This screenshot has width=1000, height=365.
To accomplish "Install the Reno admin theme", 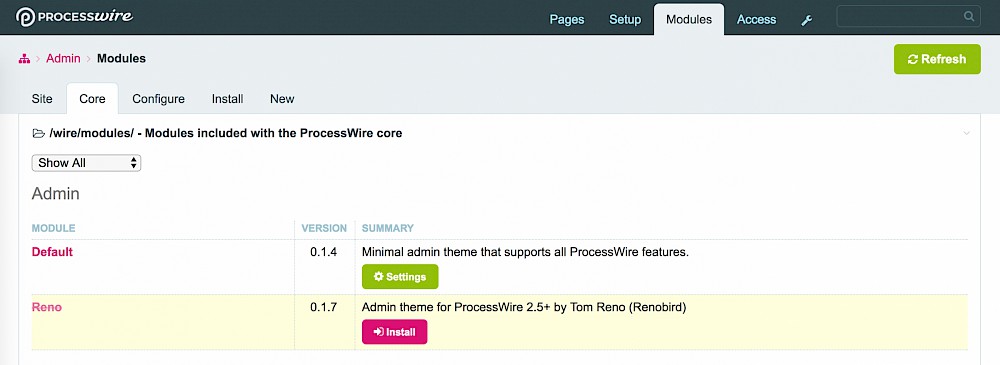I will coord(394,332).
